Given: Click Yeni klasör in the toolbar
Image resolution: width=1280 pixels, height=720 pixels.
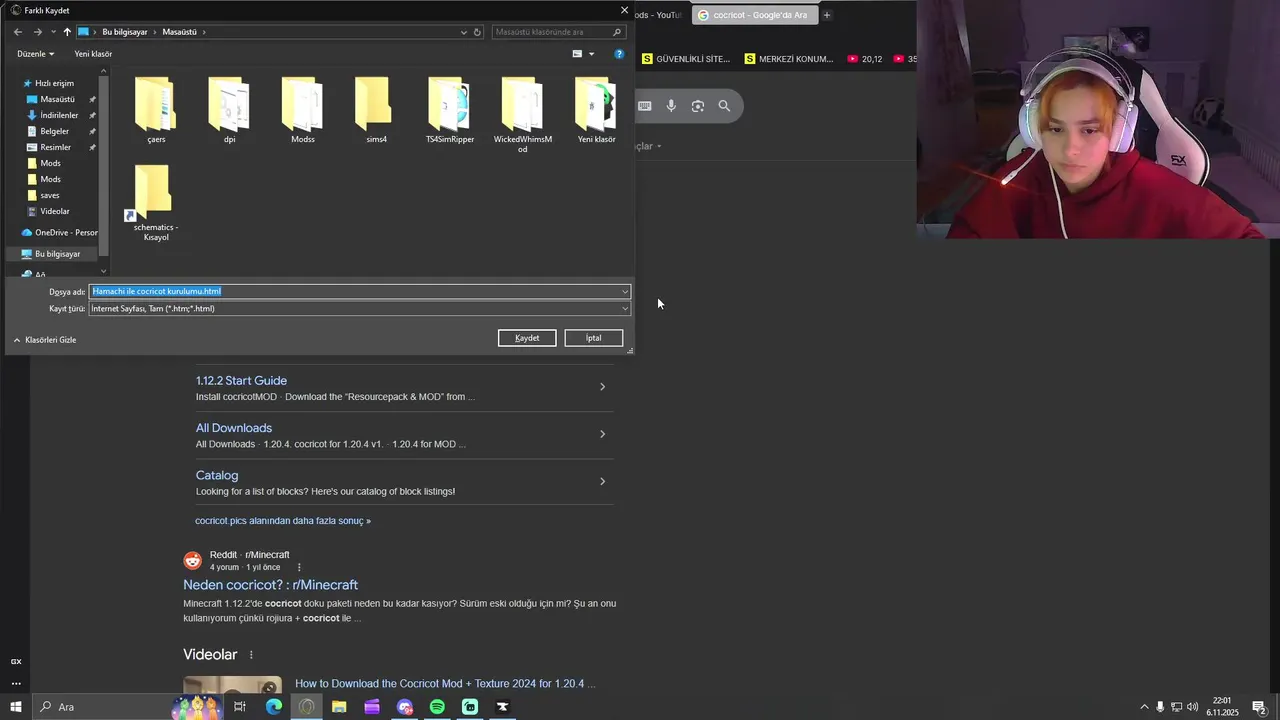Looking at the screenshot, I should 93,54.
